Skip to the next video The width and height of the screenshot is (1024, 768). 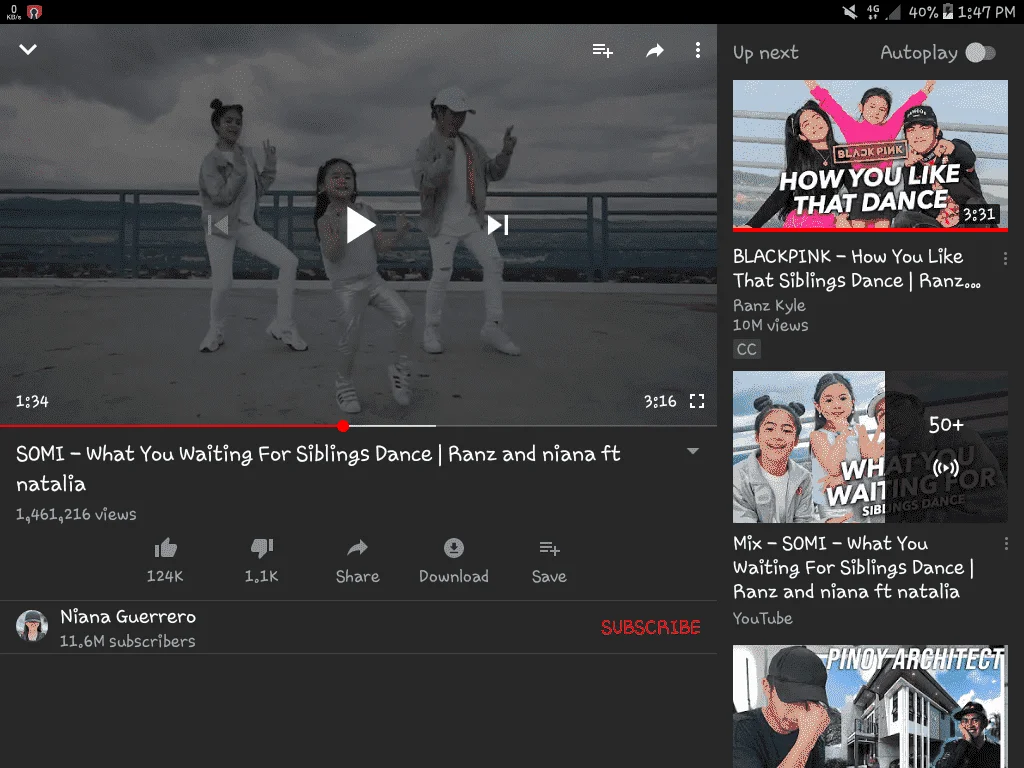click(498, 225)
